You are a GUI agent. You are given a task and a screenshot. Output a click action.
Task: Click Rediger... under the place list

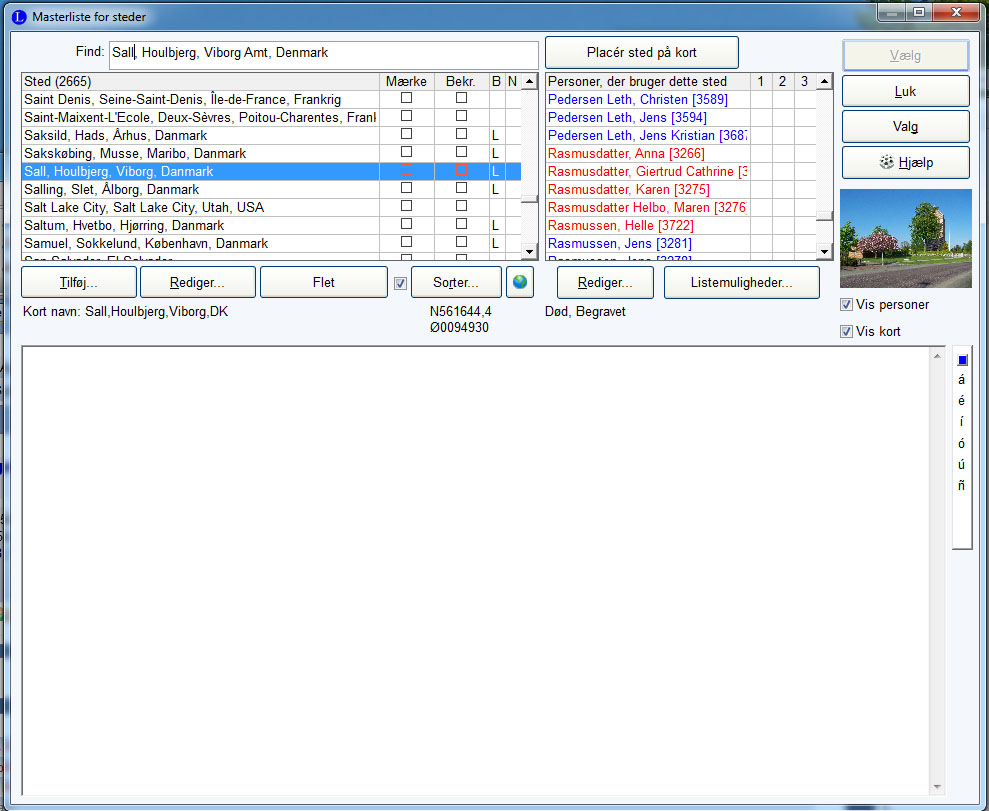[x=197, y=282]
